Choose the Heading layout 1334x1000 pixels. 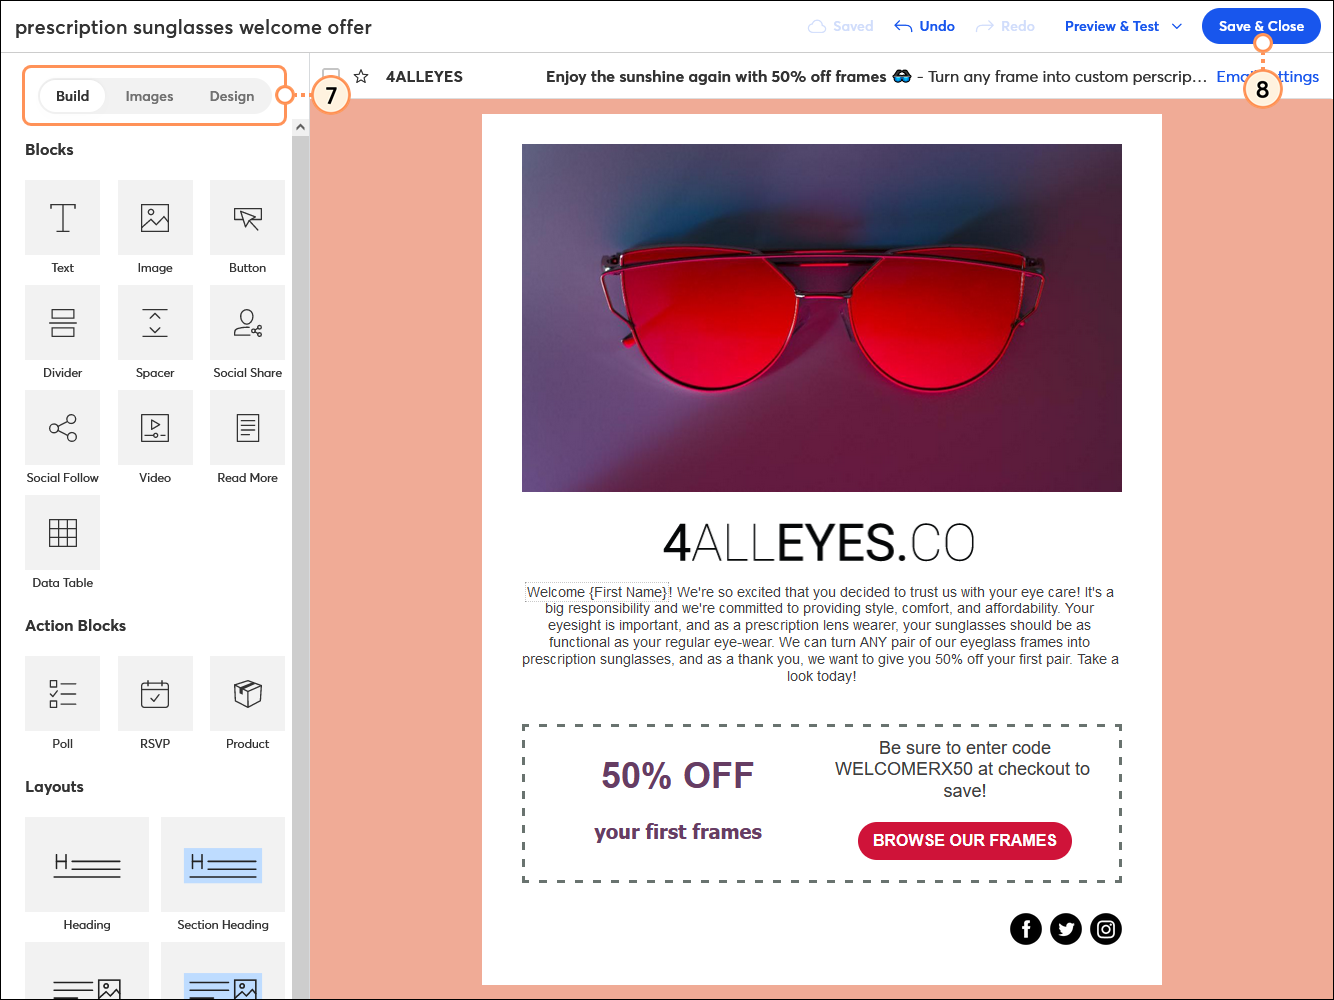point(87,865)
